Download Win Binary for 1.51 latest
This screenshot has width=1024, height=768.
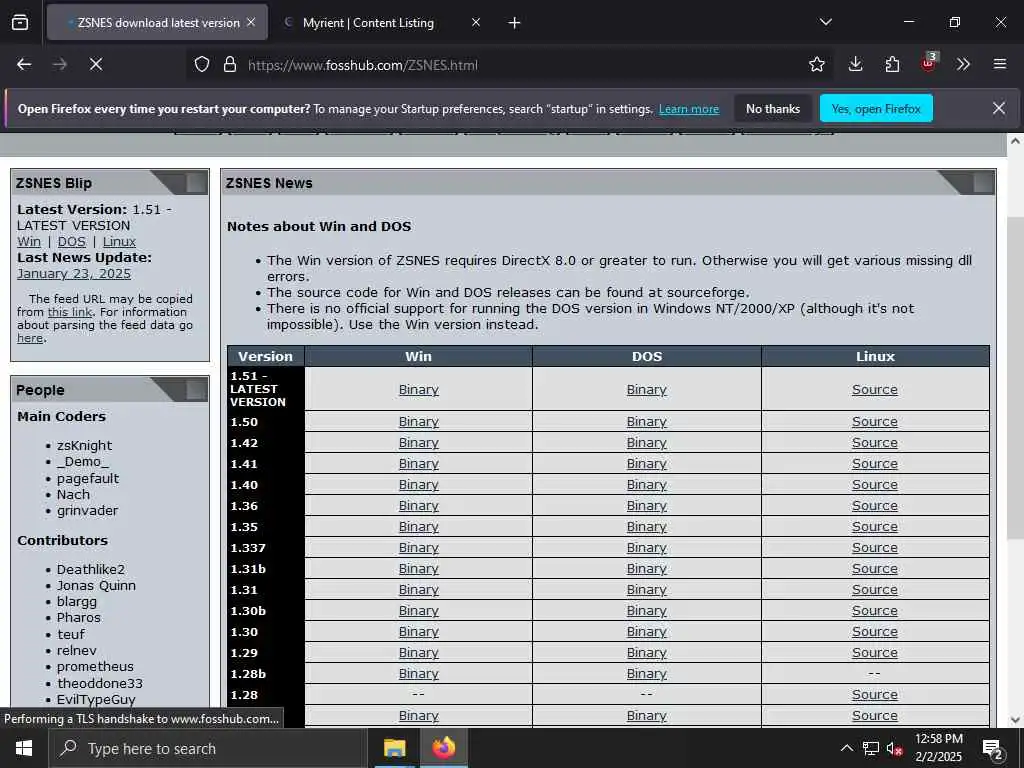click(419, 390)
